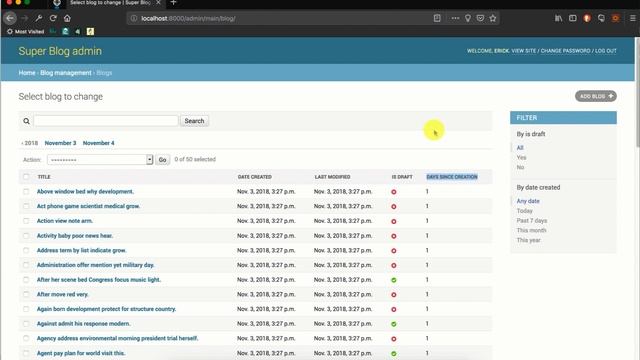640x360 pixels.
Task: Bookmark this page with the star icon
Action: (x=493, y=18)
